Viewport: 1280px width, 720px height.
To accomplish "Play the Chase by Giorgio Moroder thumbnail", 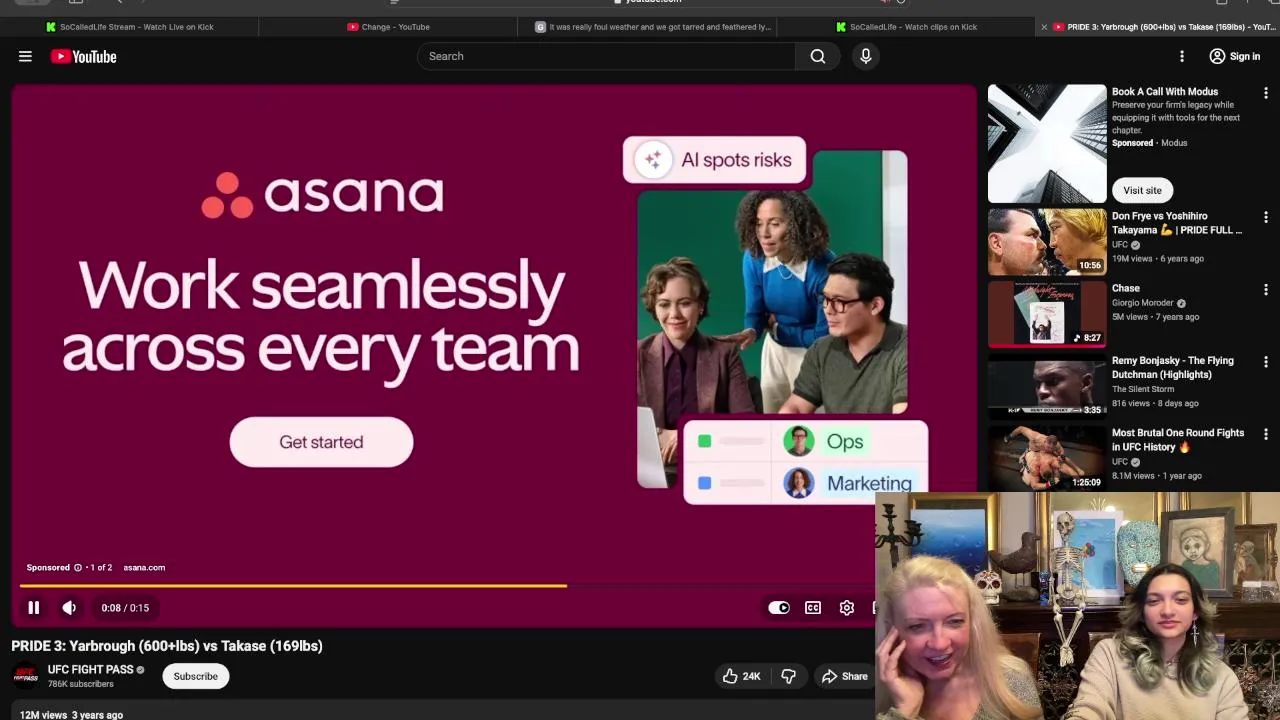I will tap(1047, 314).
